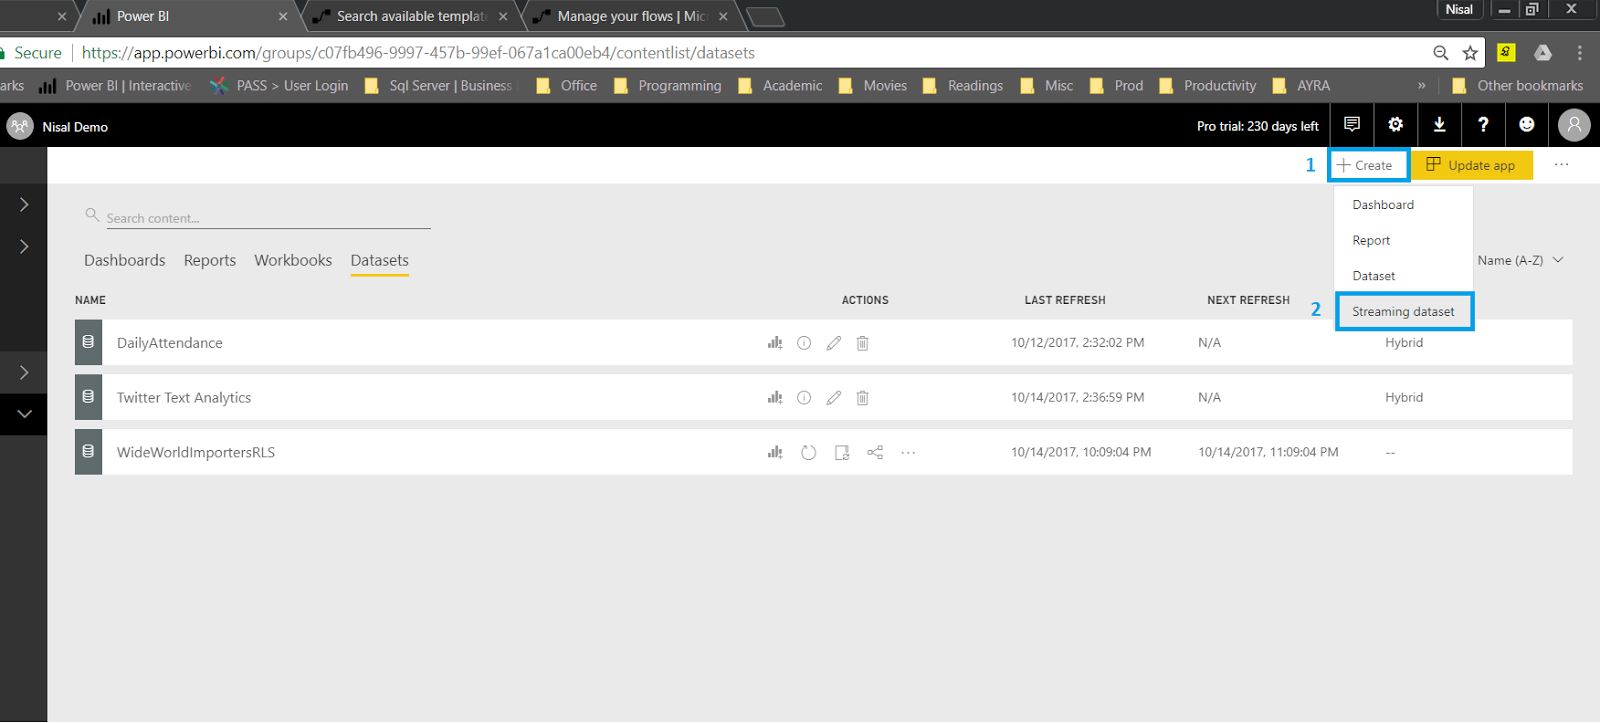Click the Create button

tap(1369, 165)
